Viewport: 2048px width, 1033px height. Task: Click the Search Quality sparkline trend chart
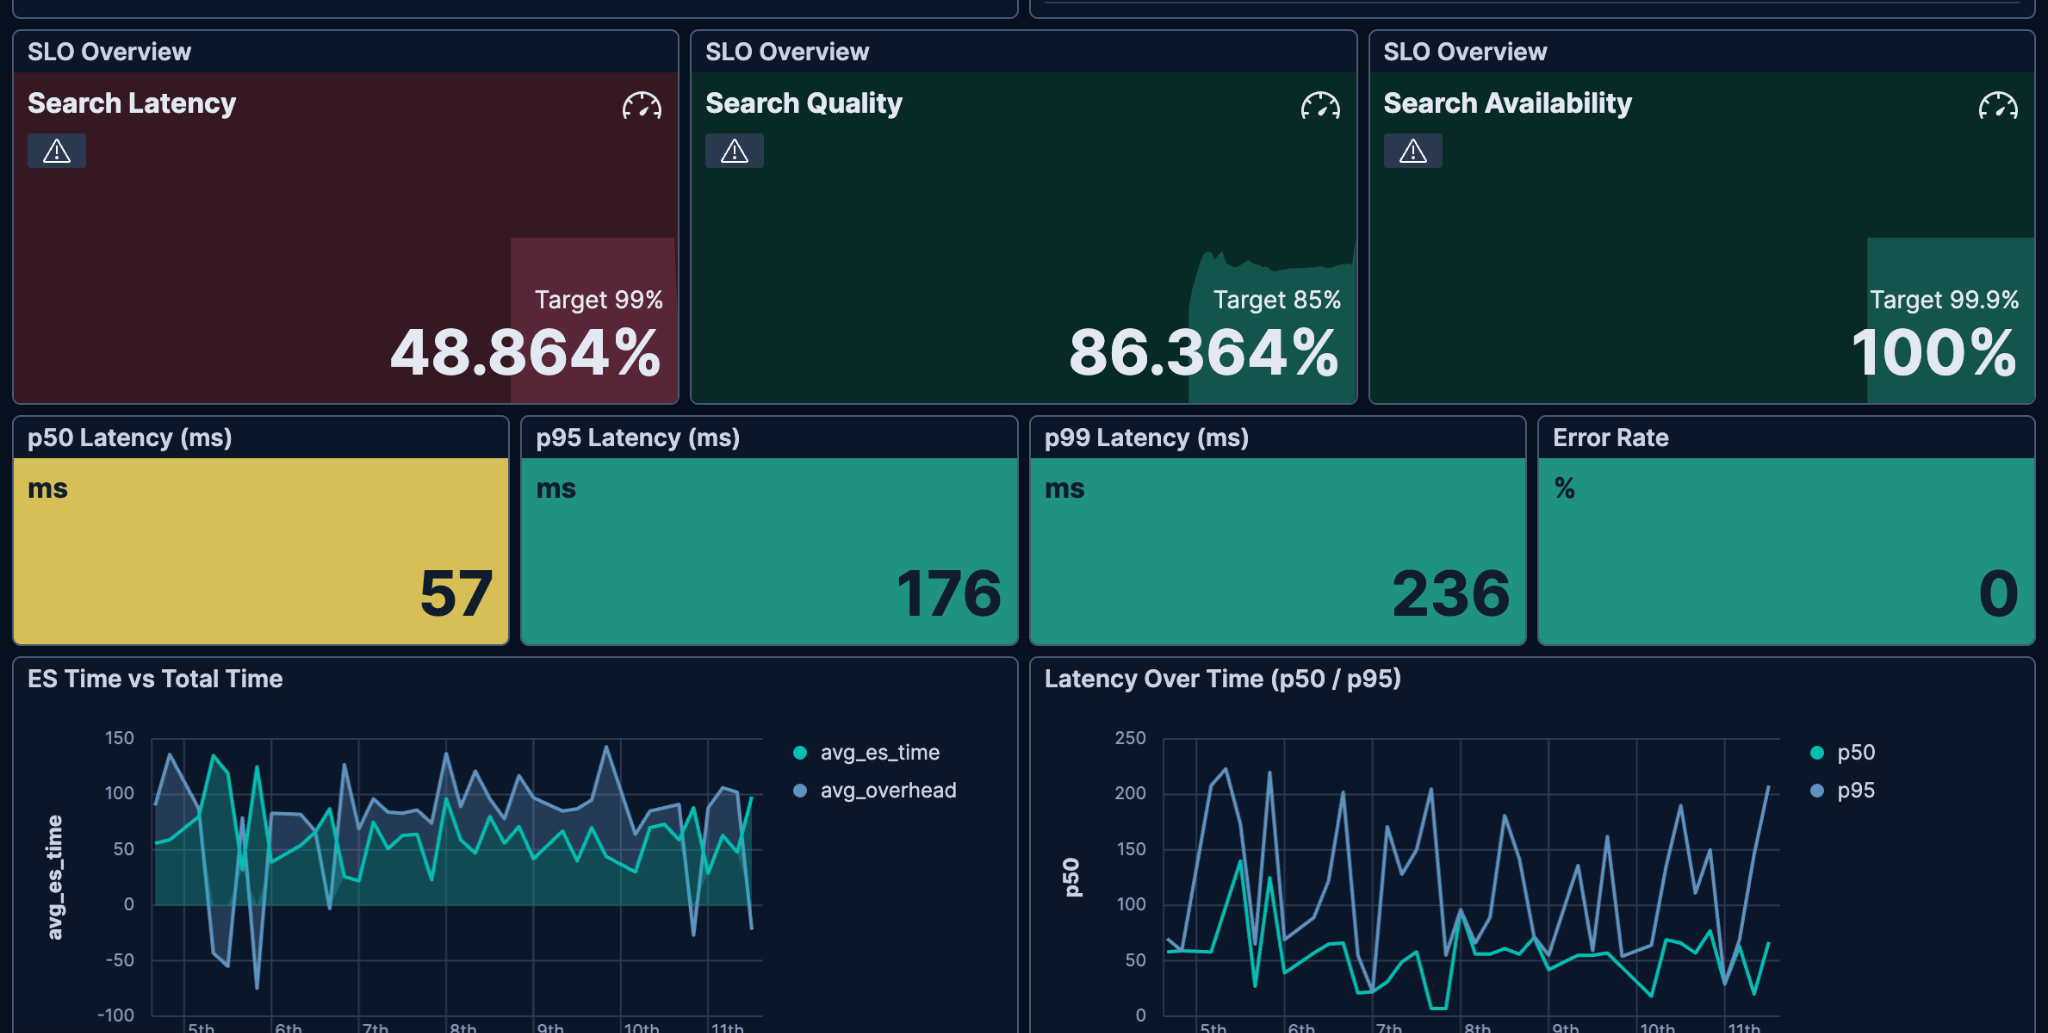tap(1272, 320)
